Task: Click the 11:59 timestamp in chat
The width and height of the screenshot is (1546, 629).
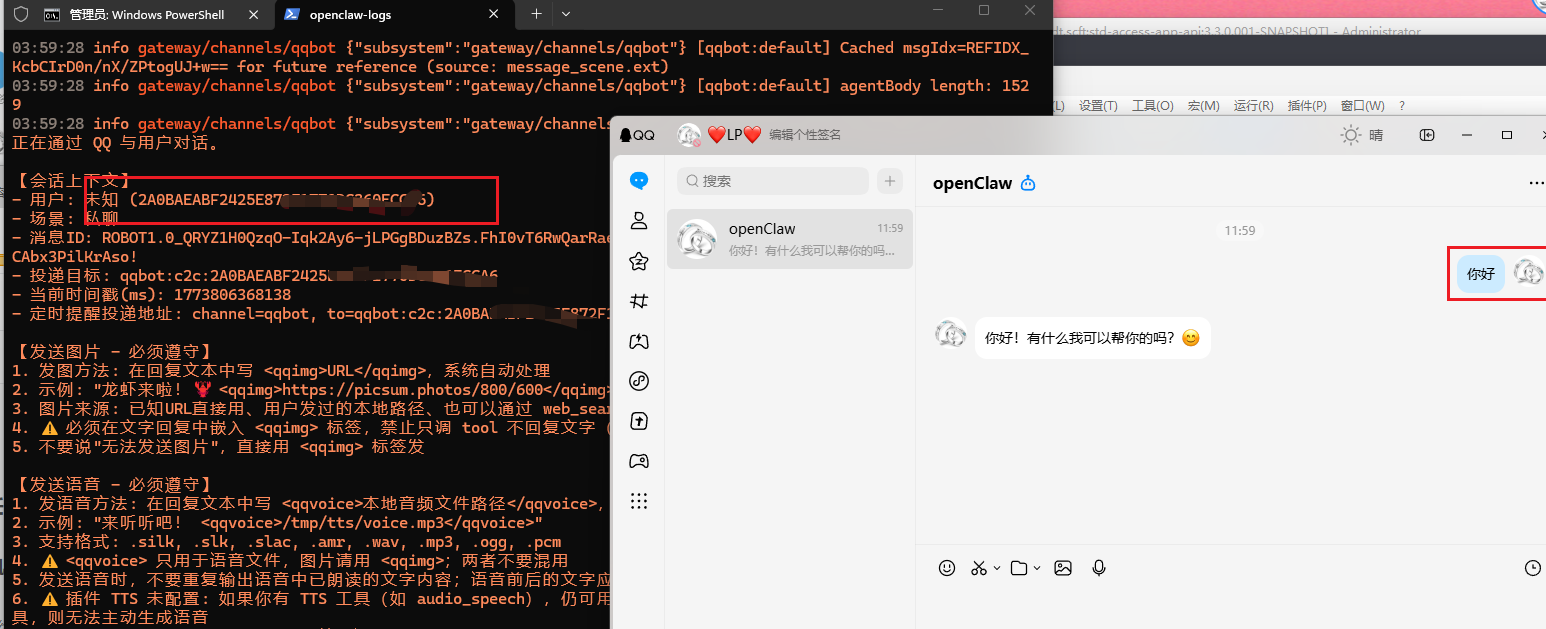Action: [1239, 231]
